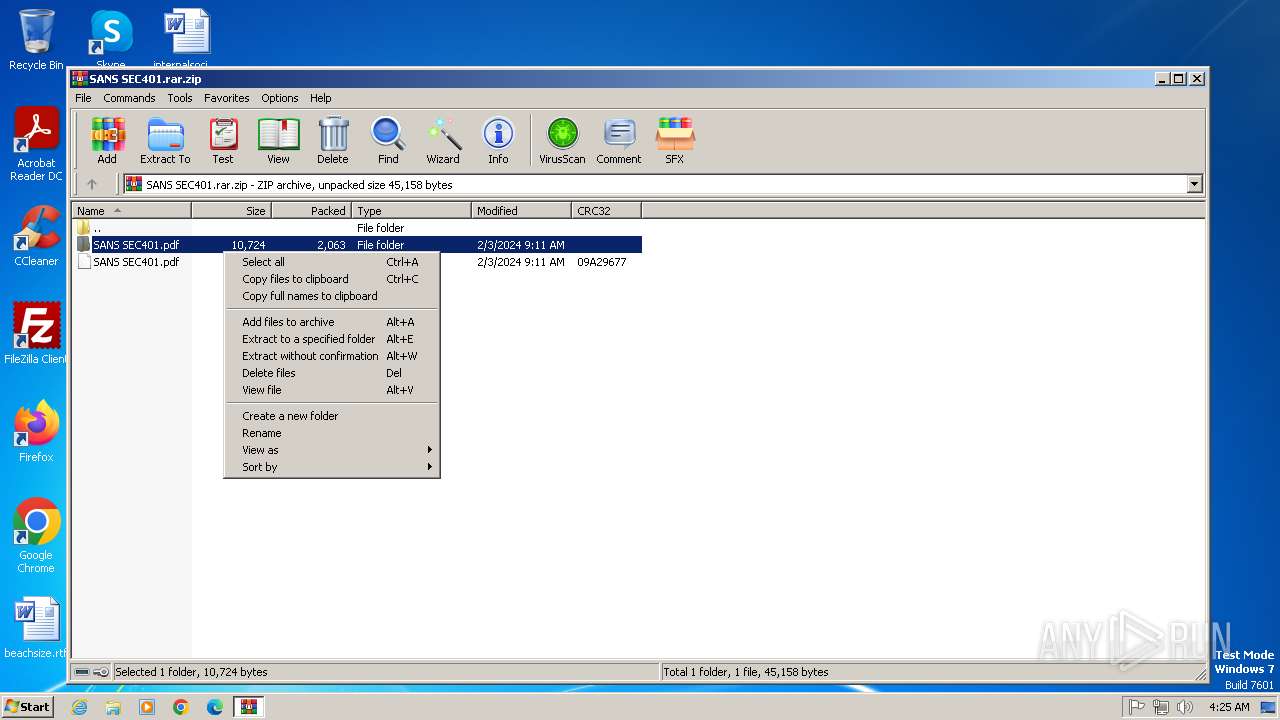
Task: Click the Comment toolbar icon
Action: (619, 140)
